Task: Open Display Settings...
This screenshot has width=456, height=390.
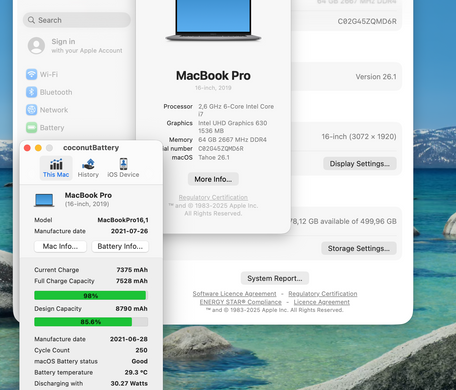Action: [x=360, y=164]
